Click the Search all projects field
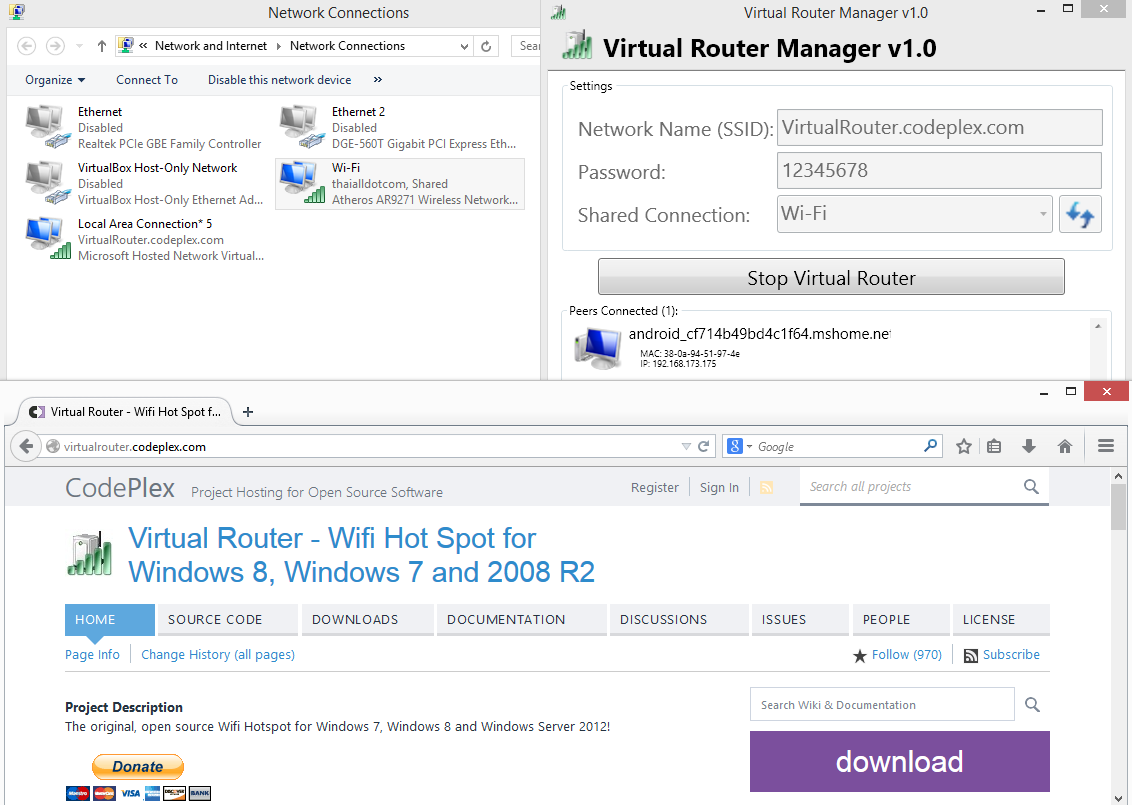Screen dimensions: 1132x805 pyautogui.click(x=910, y=487)
